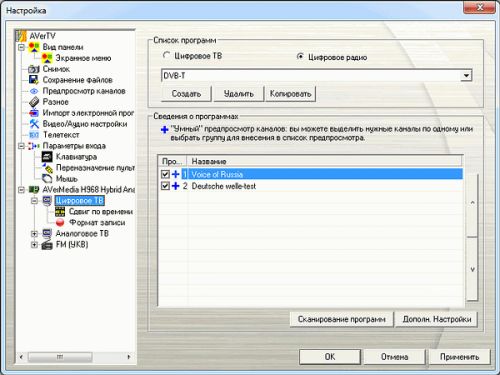Select Разное in the settings tree
Viewport: 500px width, 375px height.
pos(55,102)
